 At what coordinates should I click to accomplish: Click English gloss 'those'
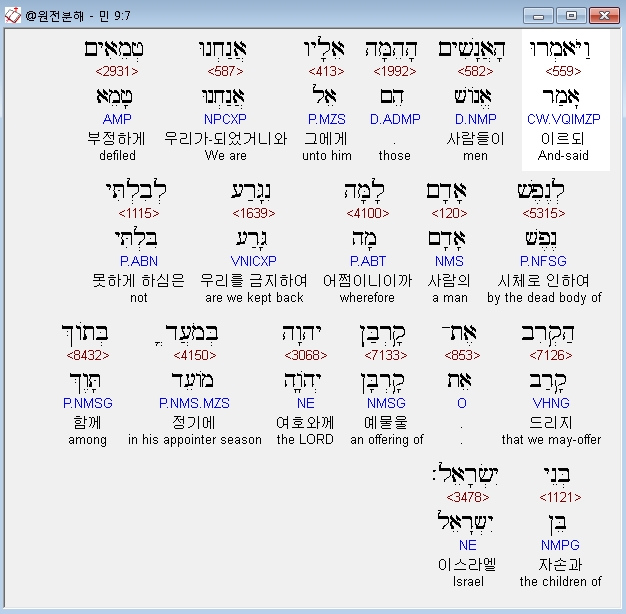[x=394, y=155]
